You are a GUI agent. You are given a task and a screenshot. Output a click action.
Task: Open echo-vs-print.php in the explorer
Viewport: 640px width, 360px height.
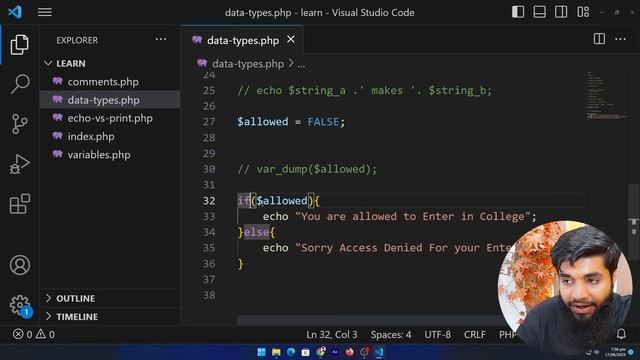point(110,118)
